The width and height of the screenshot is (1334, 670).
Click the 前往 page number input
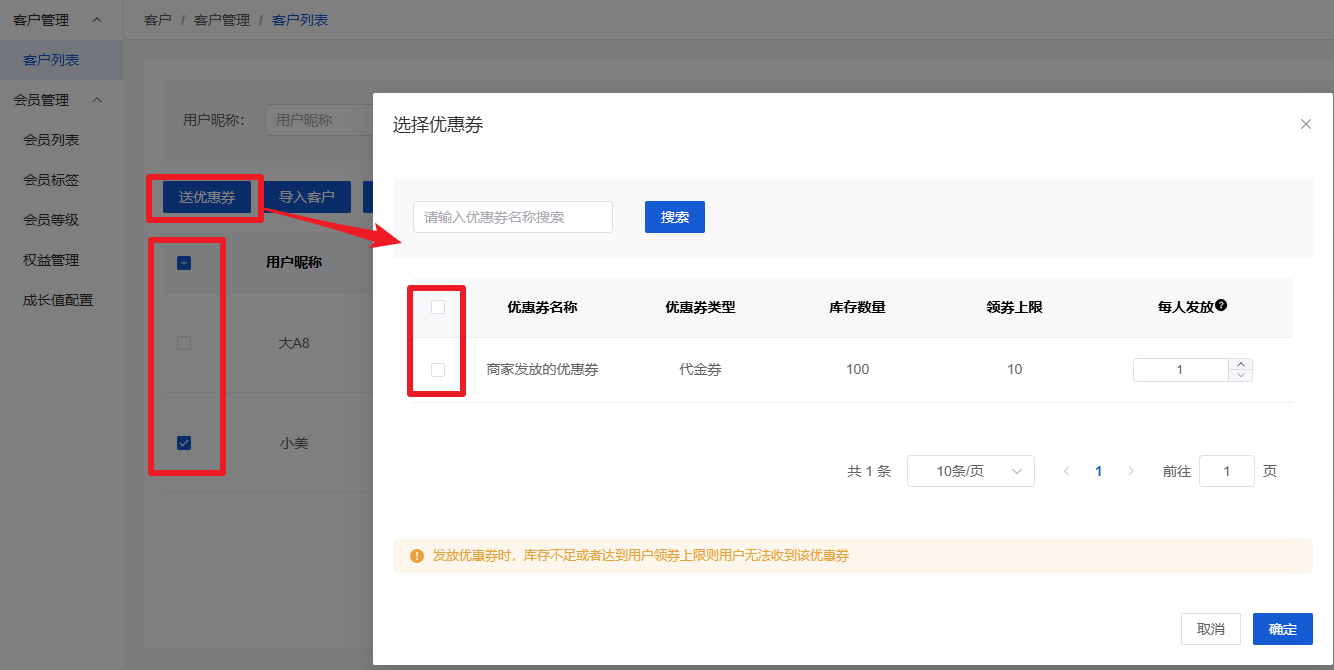1227,471
